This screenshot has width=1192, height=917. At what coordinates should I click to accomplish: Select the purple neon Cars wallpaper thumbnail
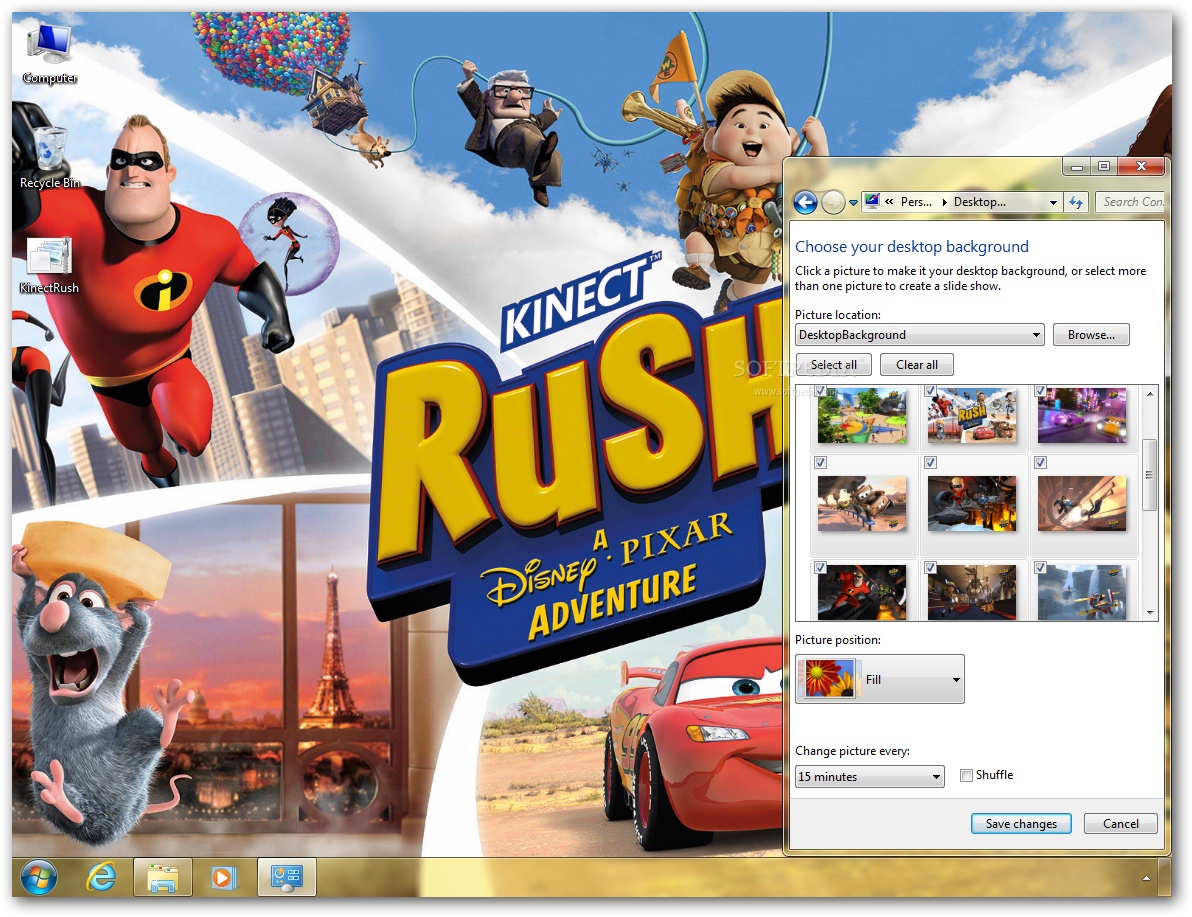(x=1082, y=416)
